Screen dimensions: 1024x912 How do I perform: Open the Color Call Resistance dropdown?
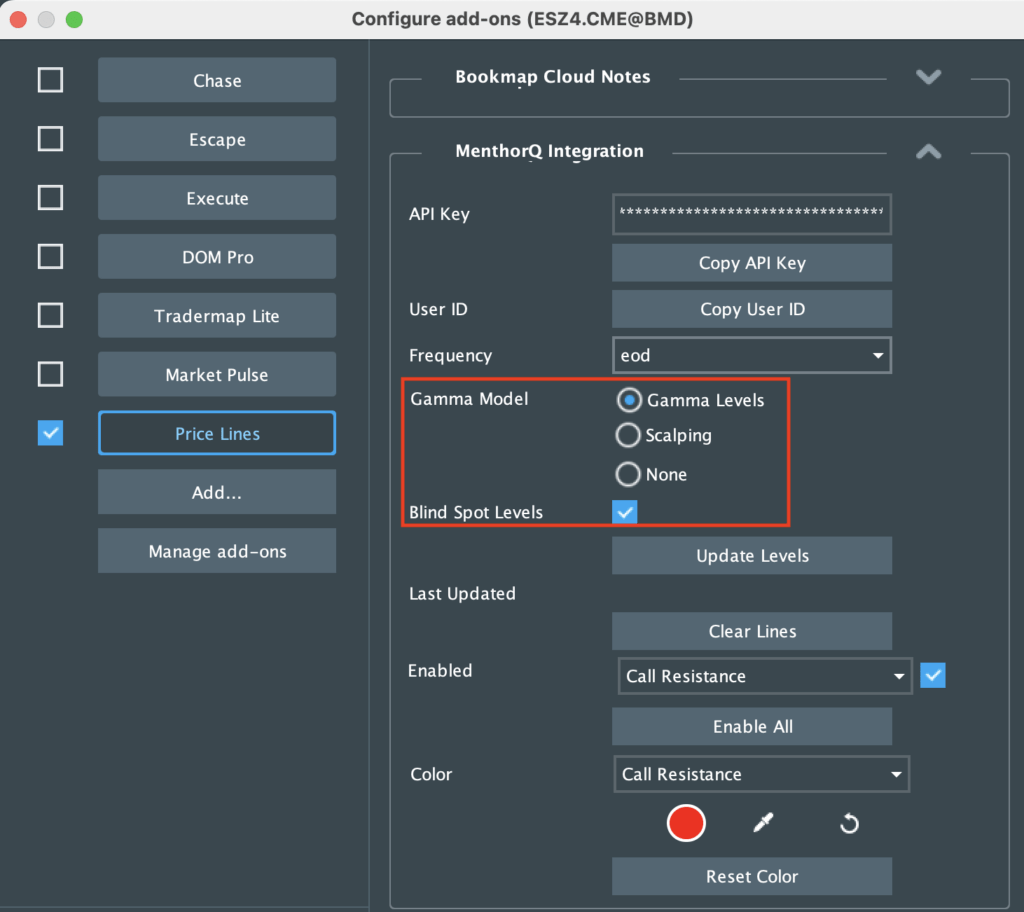(761, 774)
